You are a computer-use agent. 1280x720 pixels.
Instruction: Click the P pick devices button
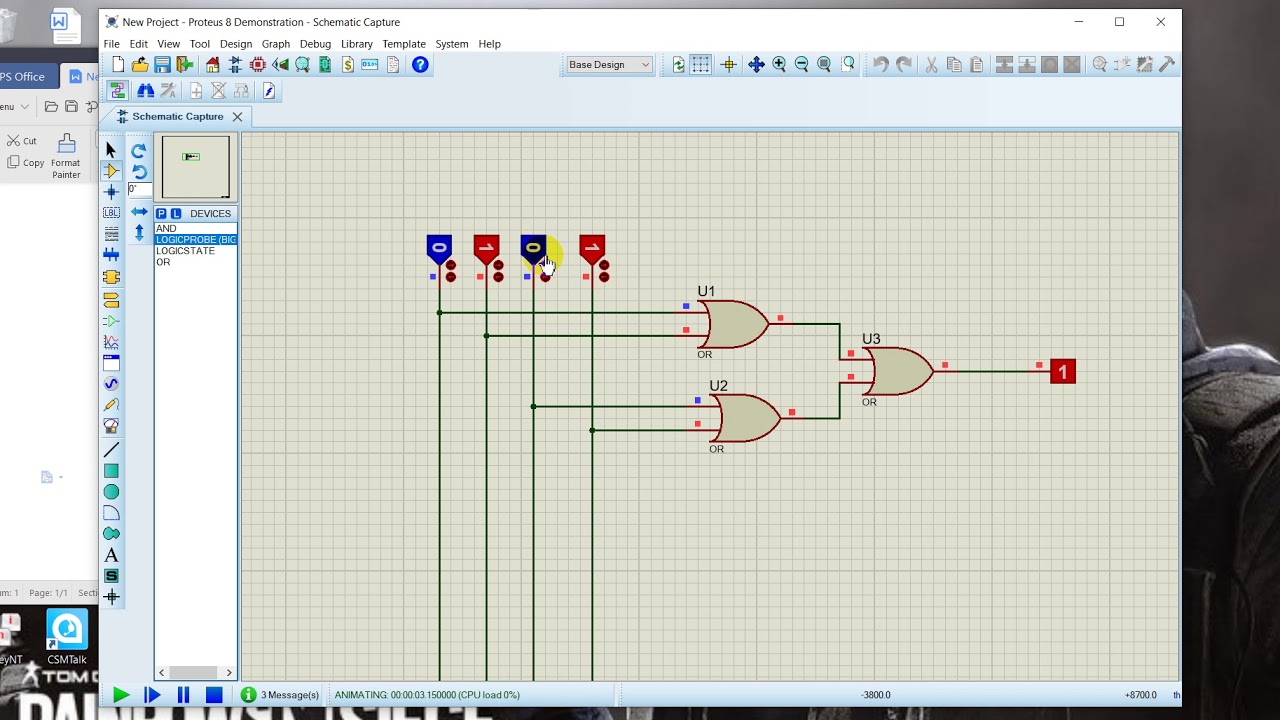tap(161, 213)
